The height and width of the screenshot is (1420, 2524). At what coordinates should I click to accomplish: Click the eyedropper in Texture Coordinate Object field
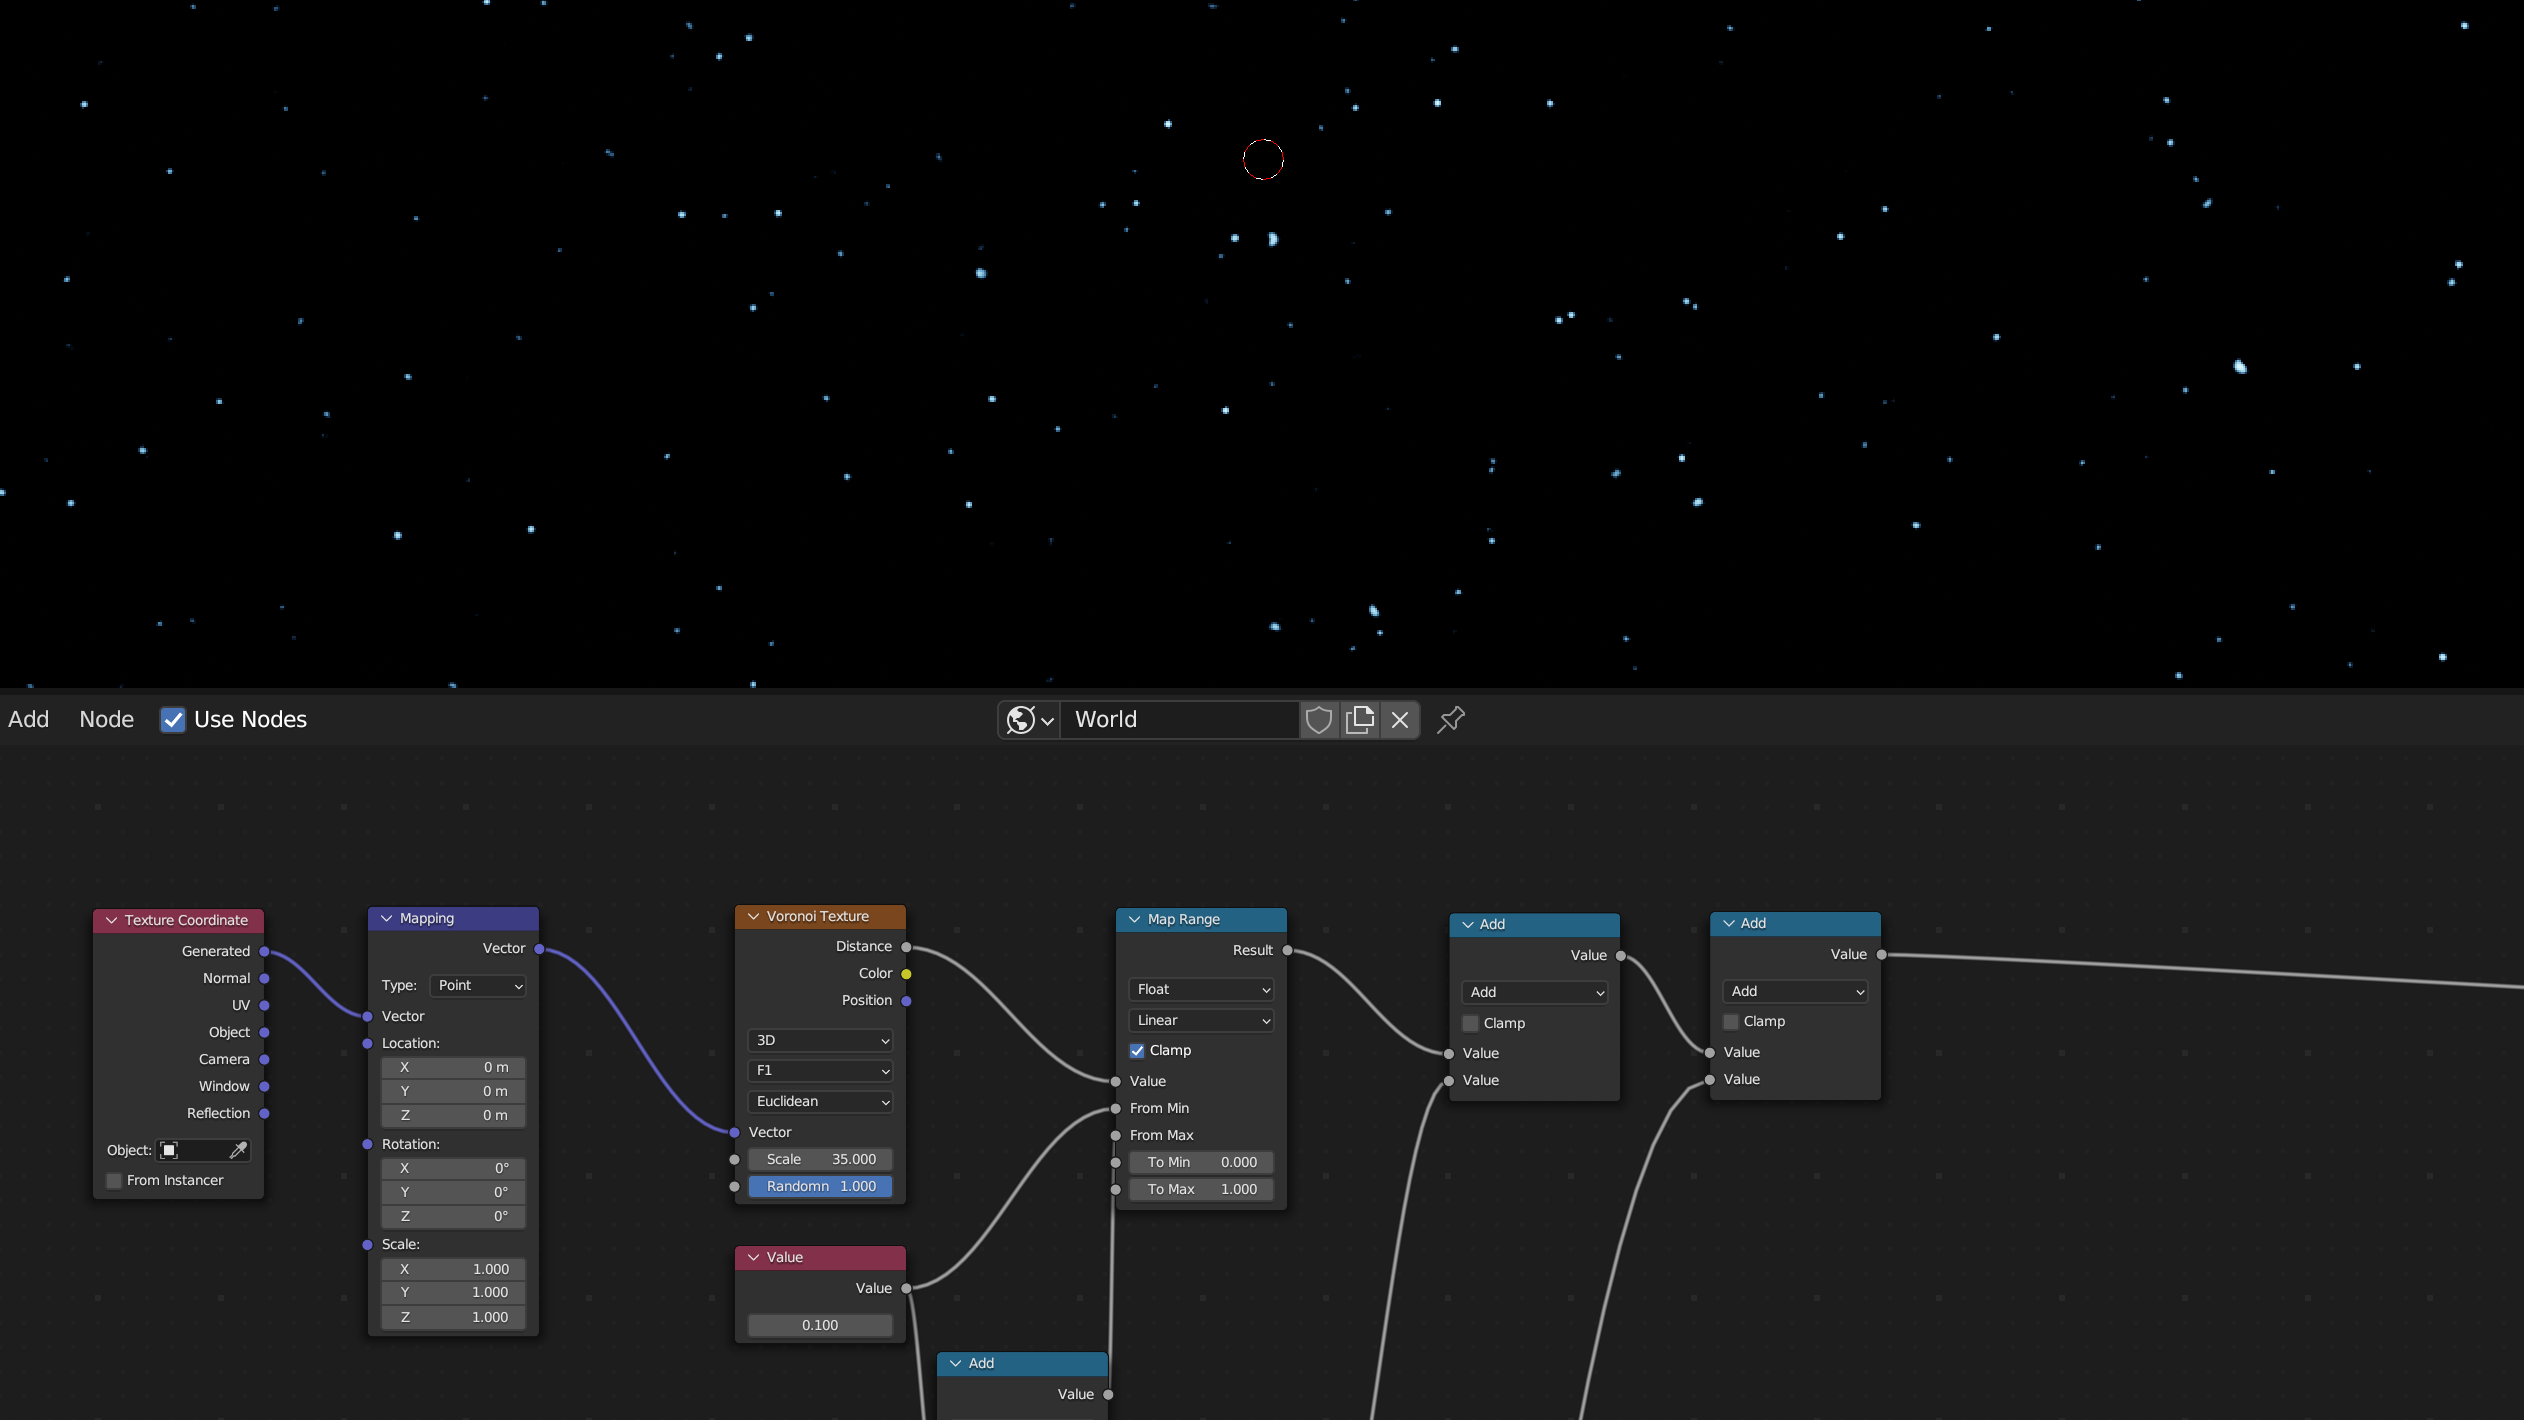[238, 1150]
